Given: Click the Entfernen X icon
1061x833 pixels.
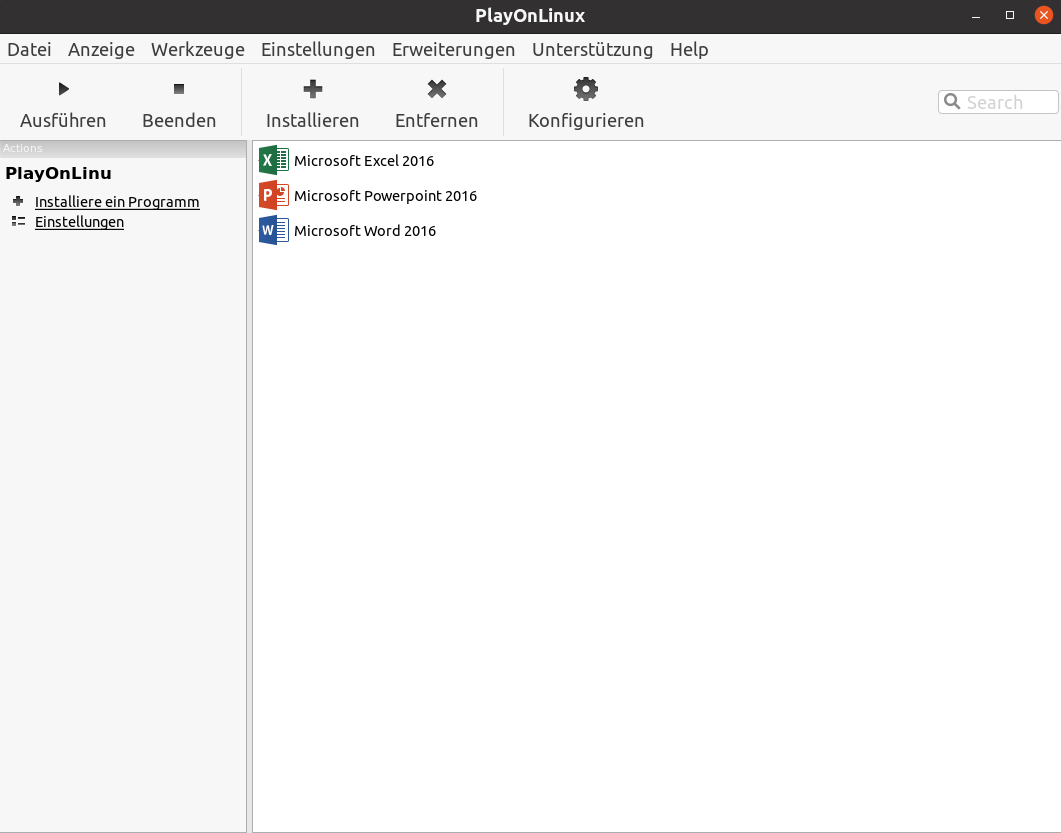Looking at the screenshot, I should [437, 89].
